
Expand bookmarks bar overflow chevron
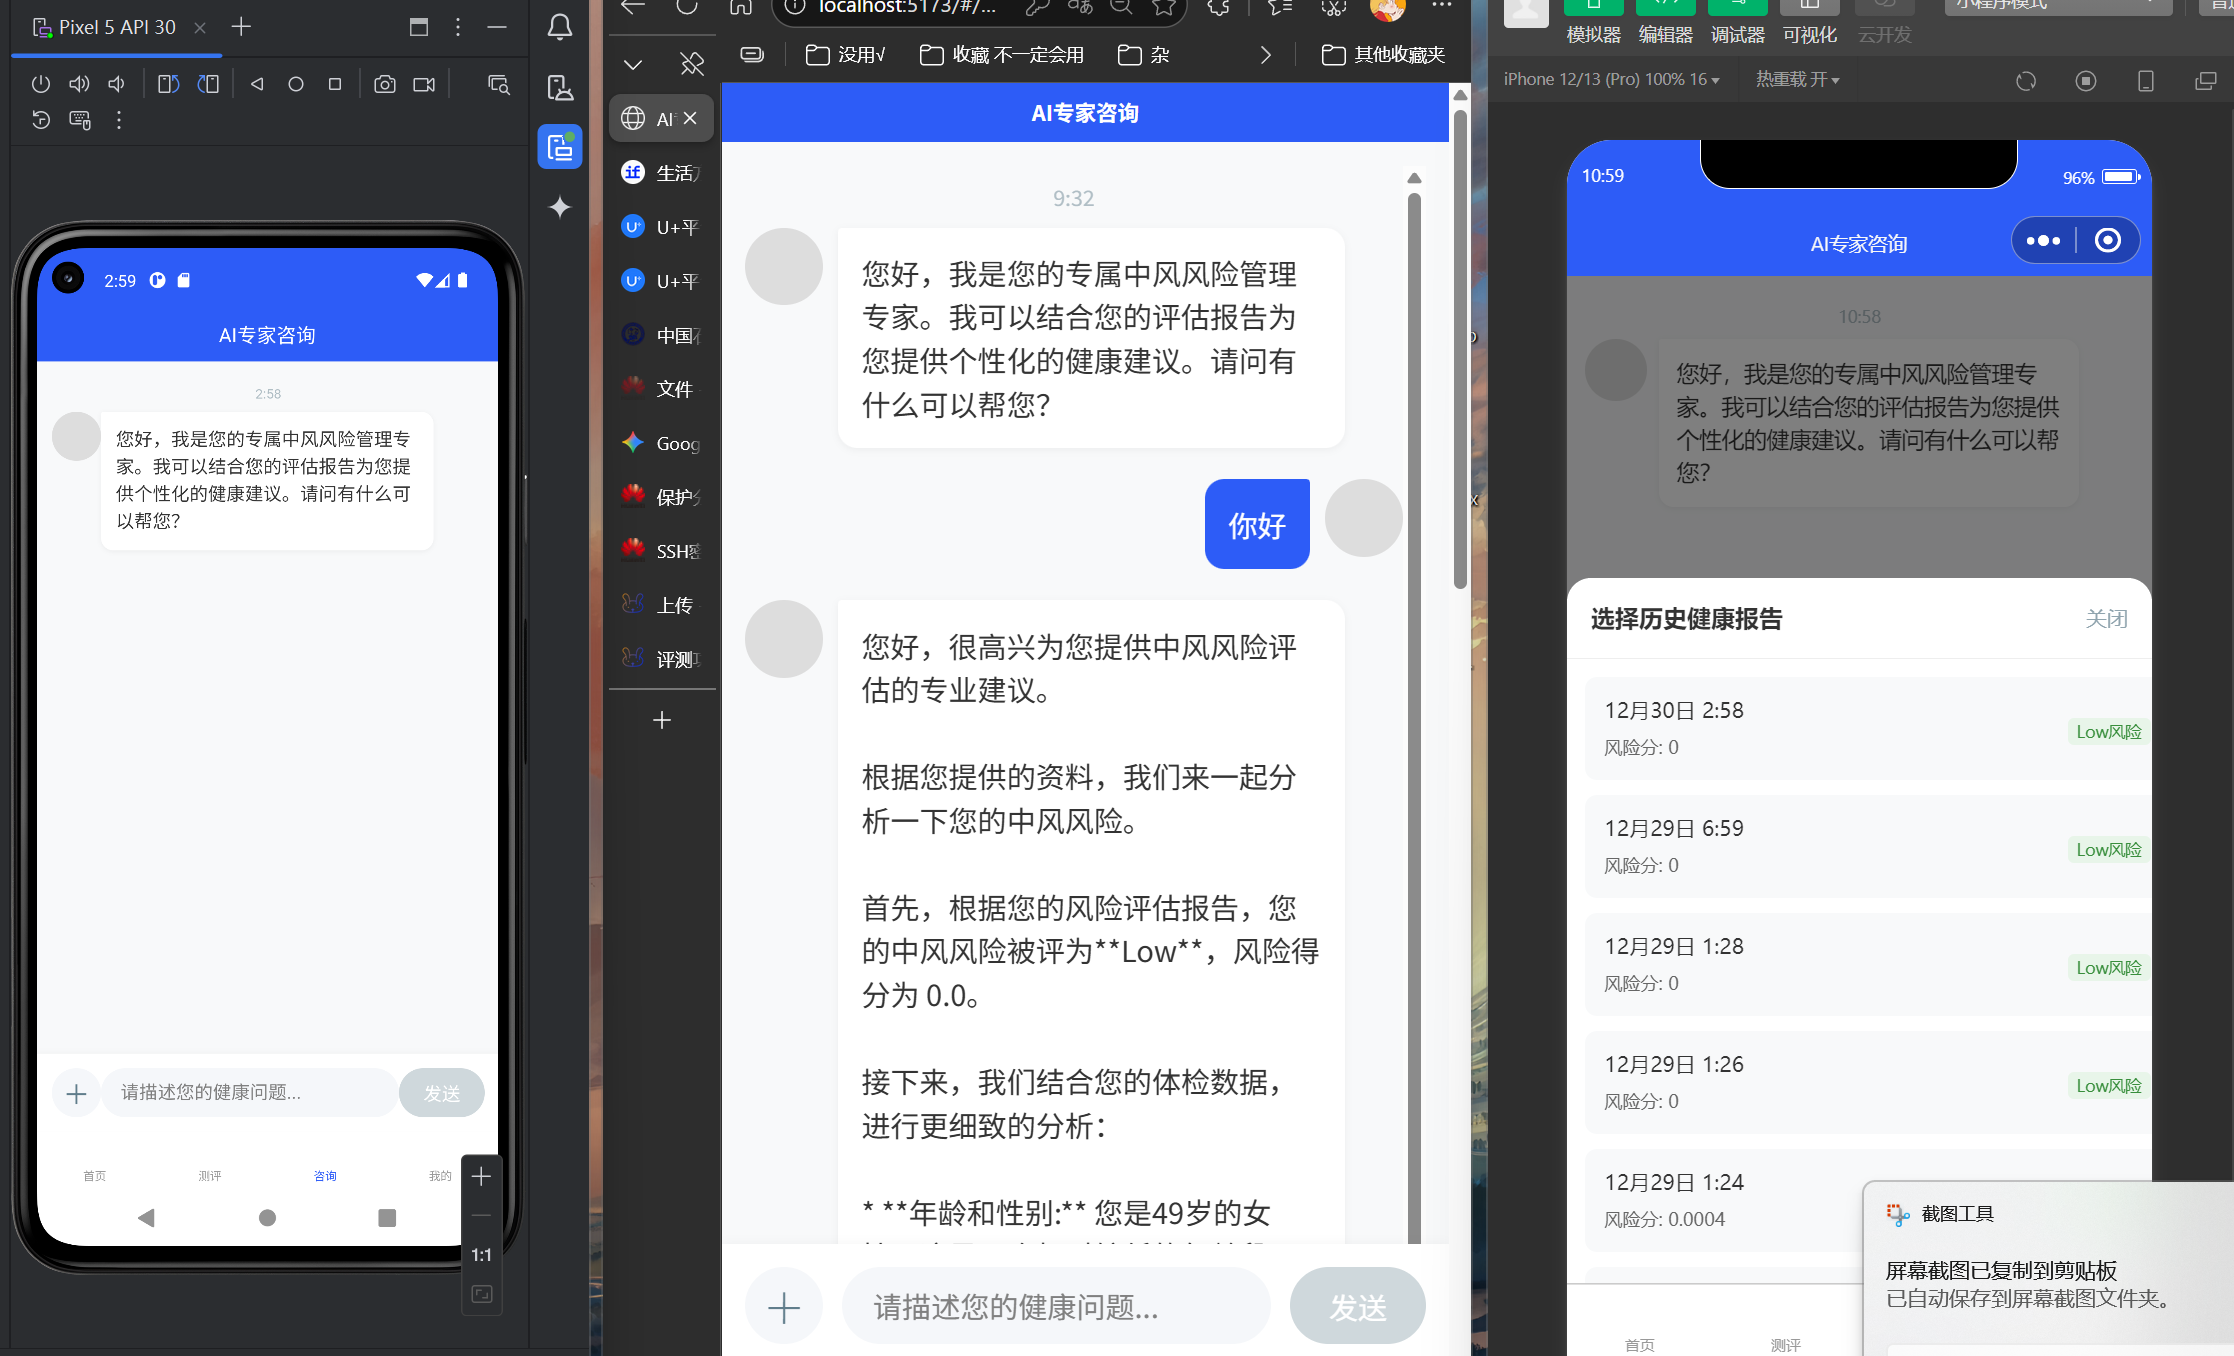pyautogui.click(x=1265, y=55)
